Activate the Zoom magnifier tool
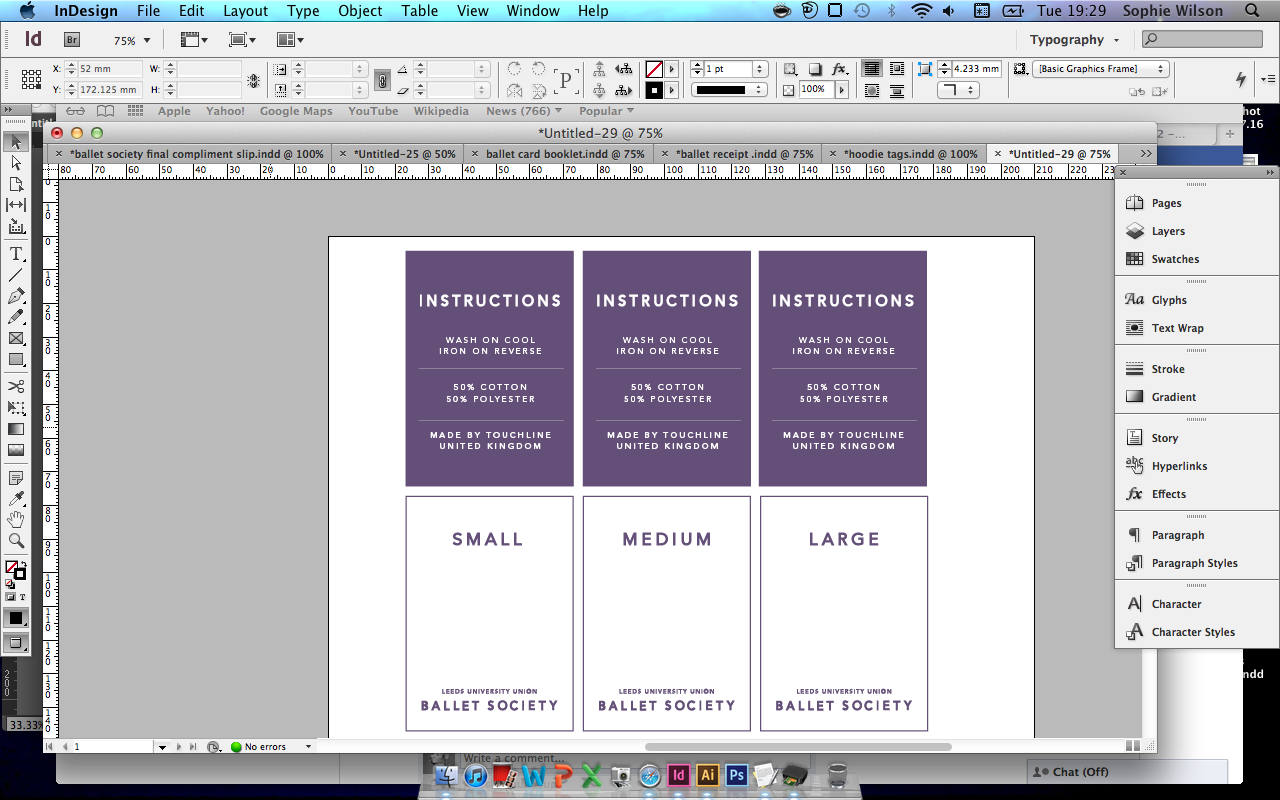Viewport: 1280px width, 800px height. point(16,541)
